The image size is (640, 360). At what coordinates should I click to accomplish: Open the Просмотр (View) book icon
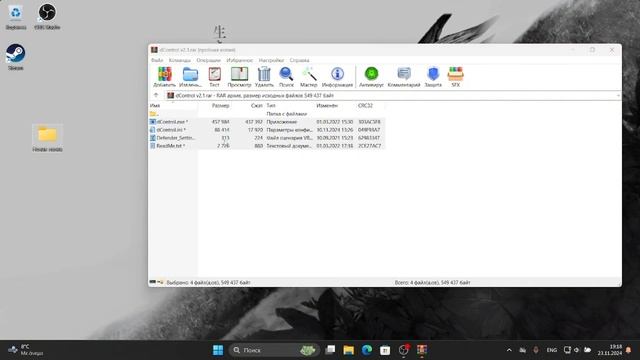[x=239, y=77]
